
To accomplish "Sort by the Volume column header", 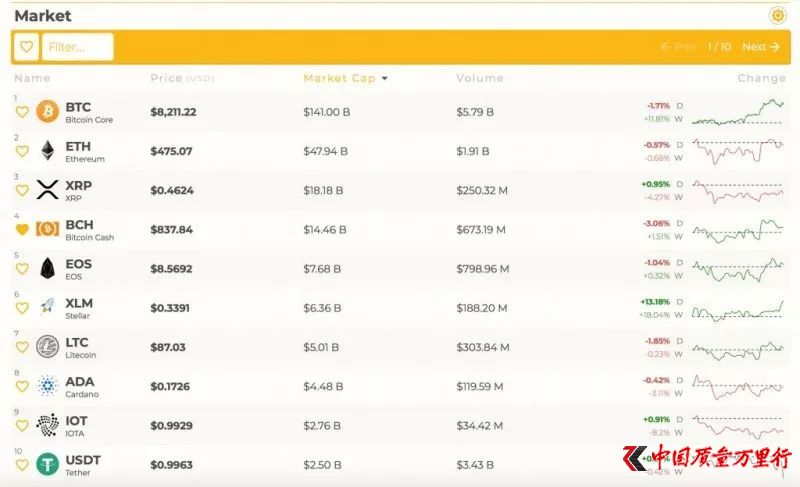I will (480, 78).
